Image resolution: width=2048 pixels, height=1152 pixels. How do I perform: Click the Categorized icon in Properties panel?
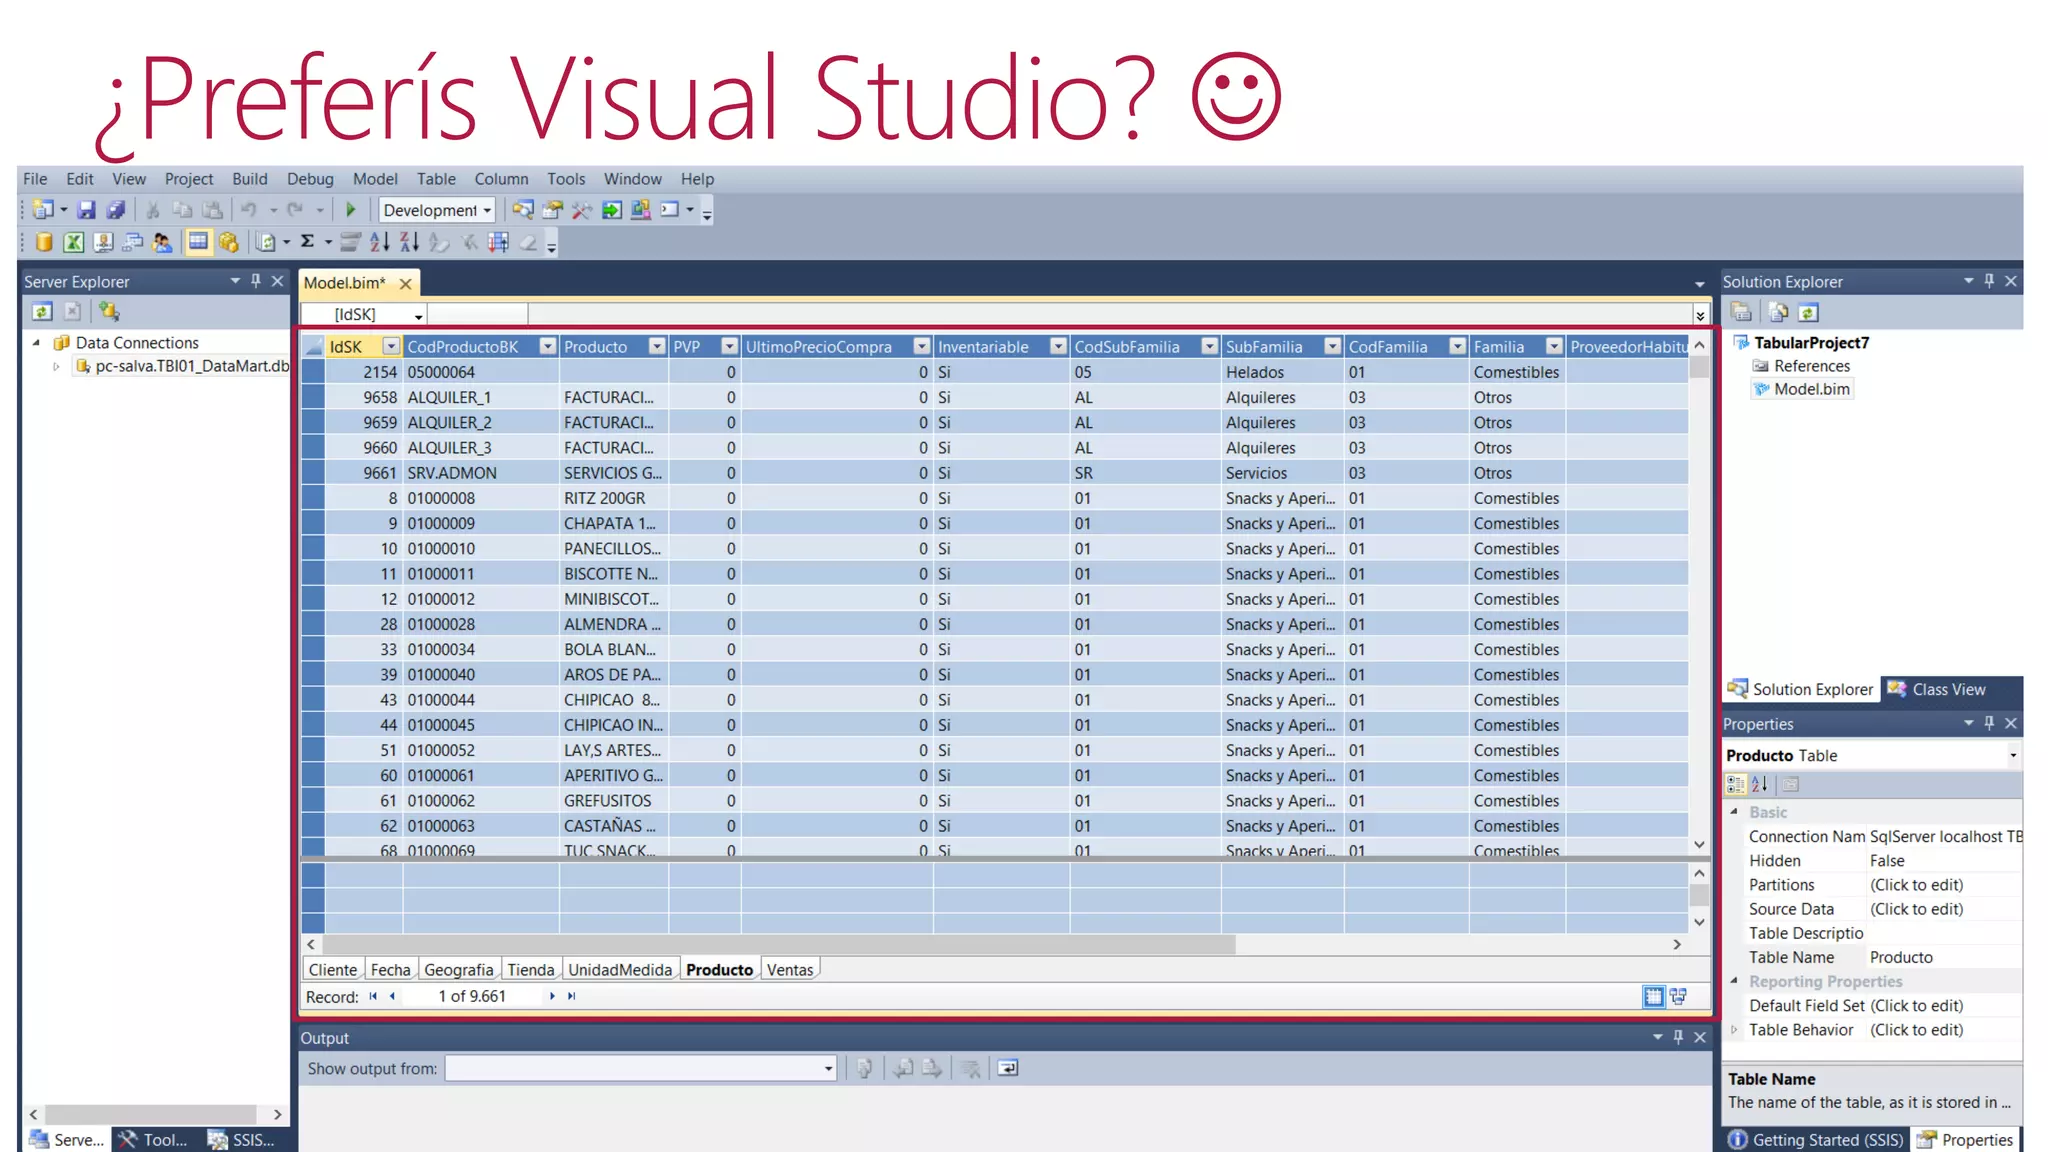1736,785
